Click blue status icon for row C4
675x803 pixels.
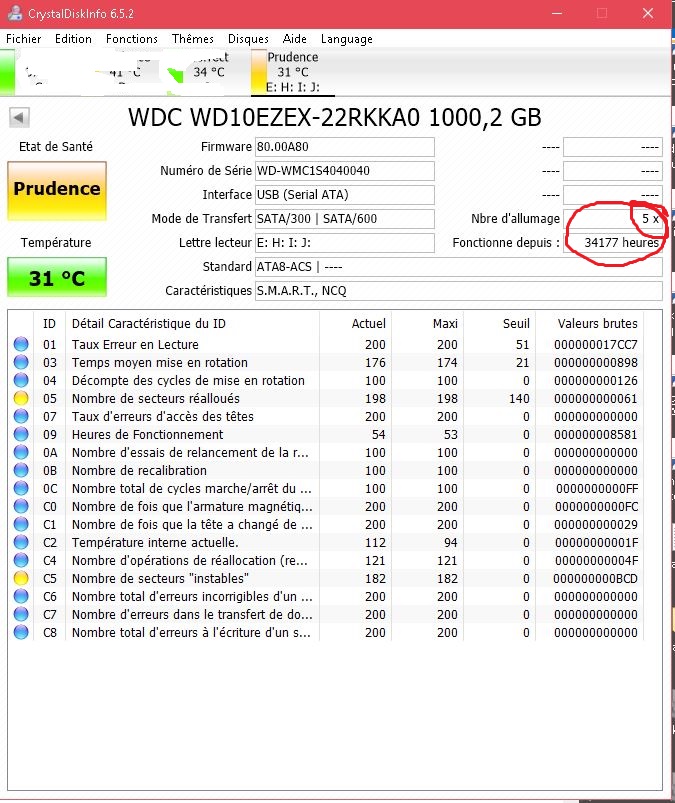click(x=21, y=560)
